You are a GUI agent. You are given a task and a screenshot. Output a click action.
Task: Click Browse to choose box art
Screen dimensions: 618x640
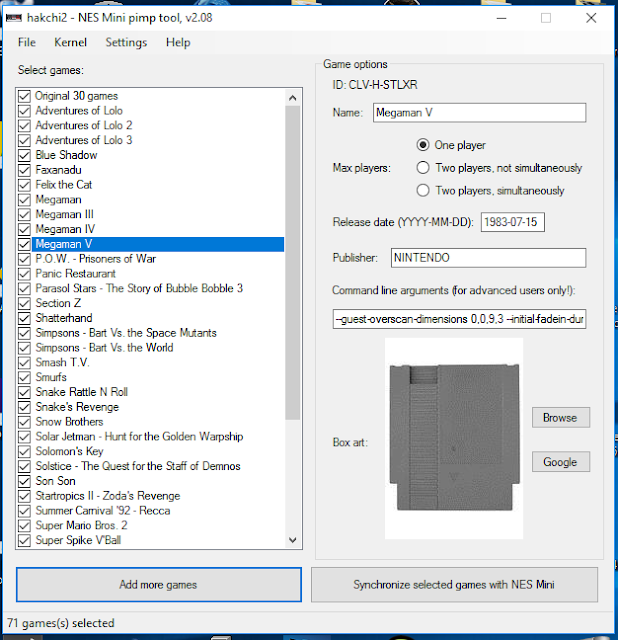point(560,417)
